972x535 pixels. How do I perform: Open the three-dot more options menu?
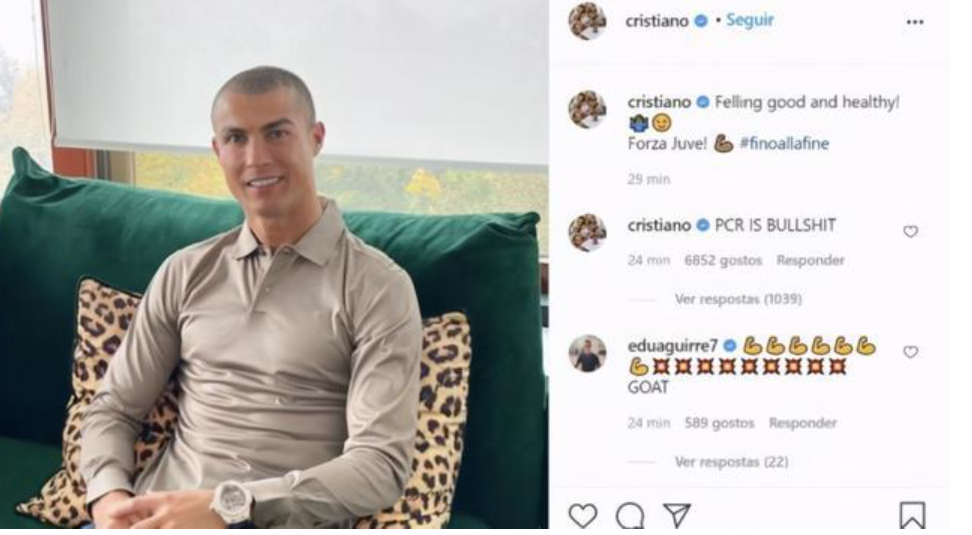click(x=915, y=22)
